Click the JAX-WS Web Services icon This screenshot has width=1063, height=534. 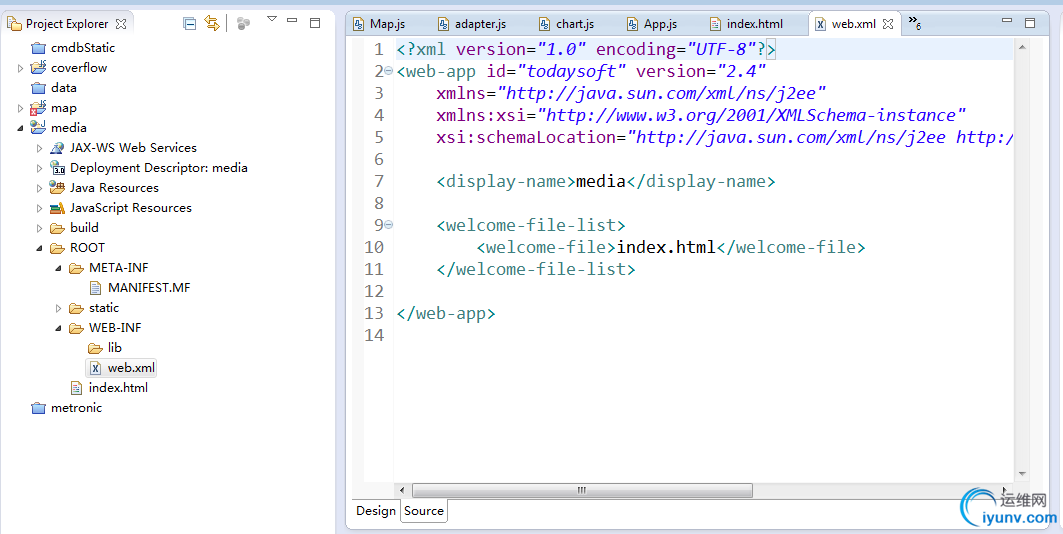tap(57, 148)
